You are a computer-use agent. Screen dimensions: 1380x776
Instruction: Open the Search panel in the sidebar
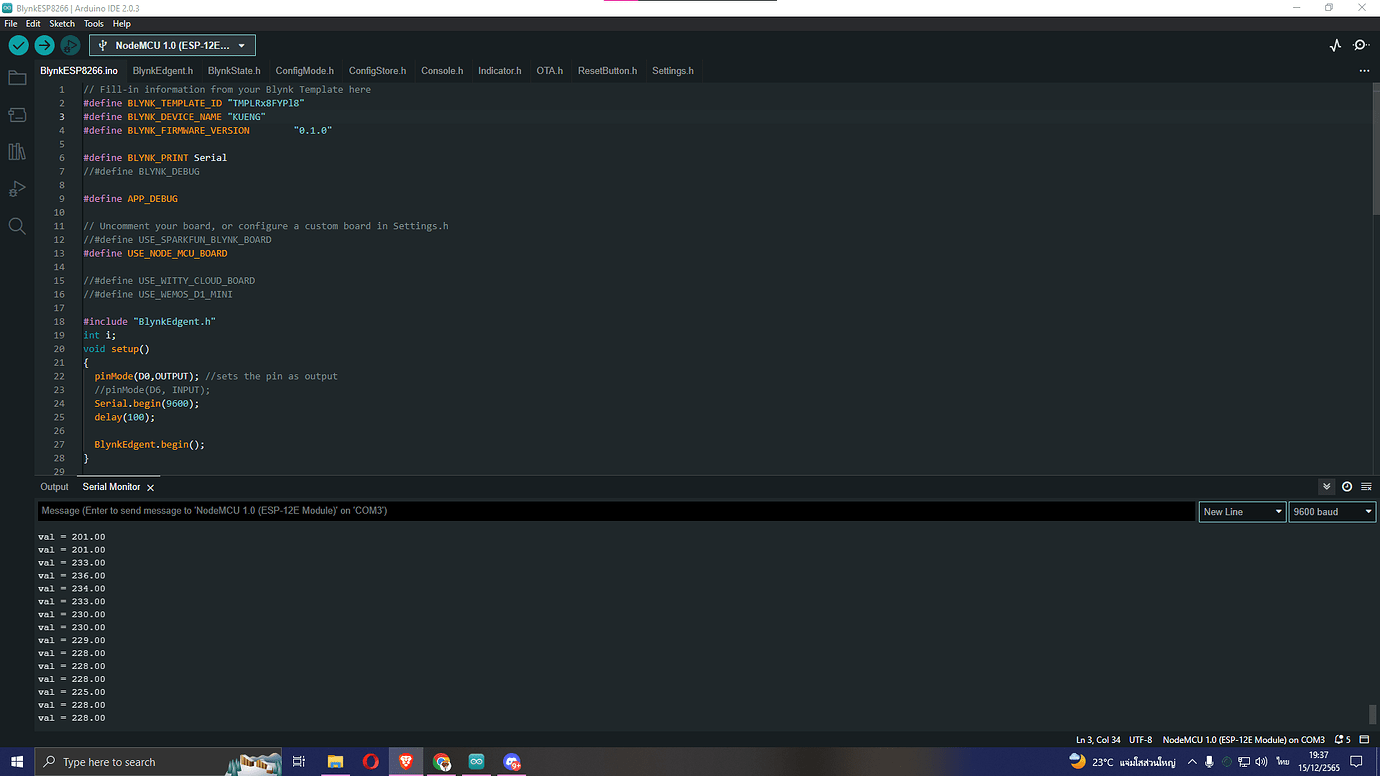(17, 227)
